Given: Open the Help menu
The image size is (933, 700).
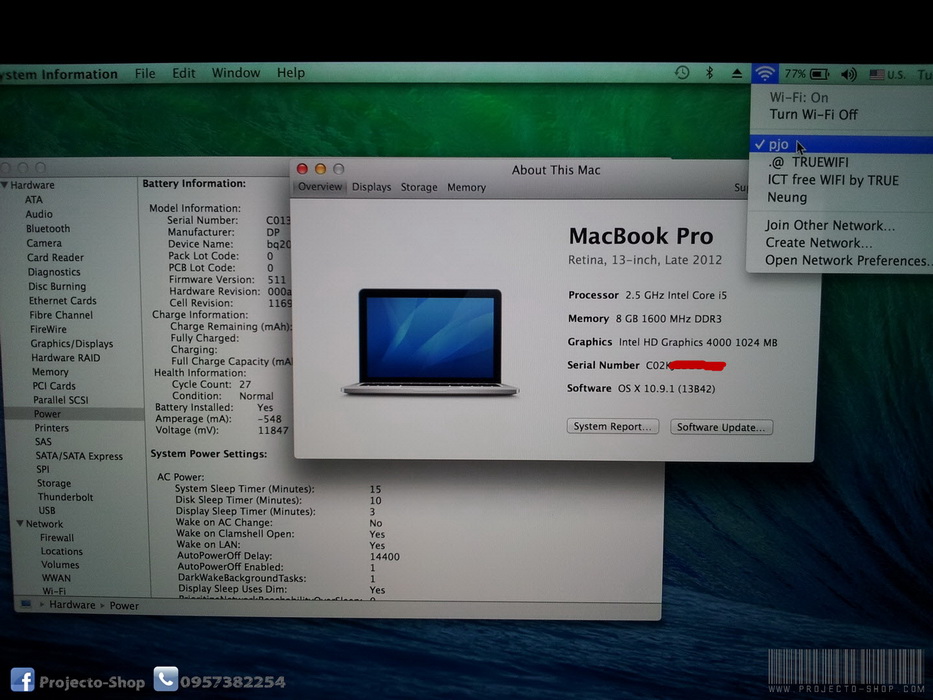Looking at the screenshot, I should pos(290,73).
